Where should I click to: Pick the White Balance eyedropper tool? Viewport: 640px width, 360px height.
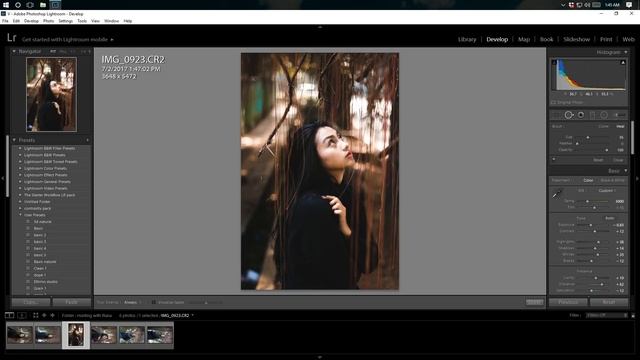(557, 193)
